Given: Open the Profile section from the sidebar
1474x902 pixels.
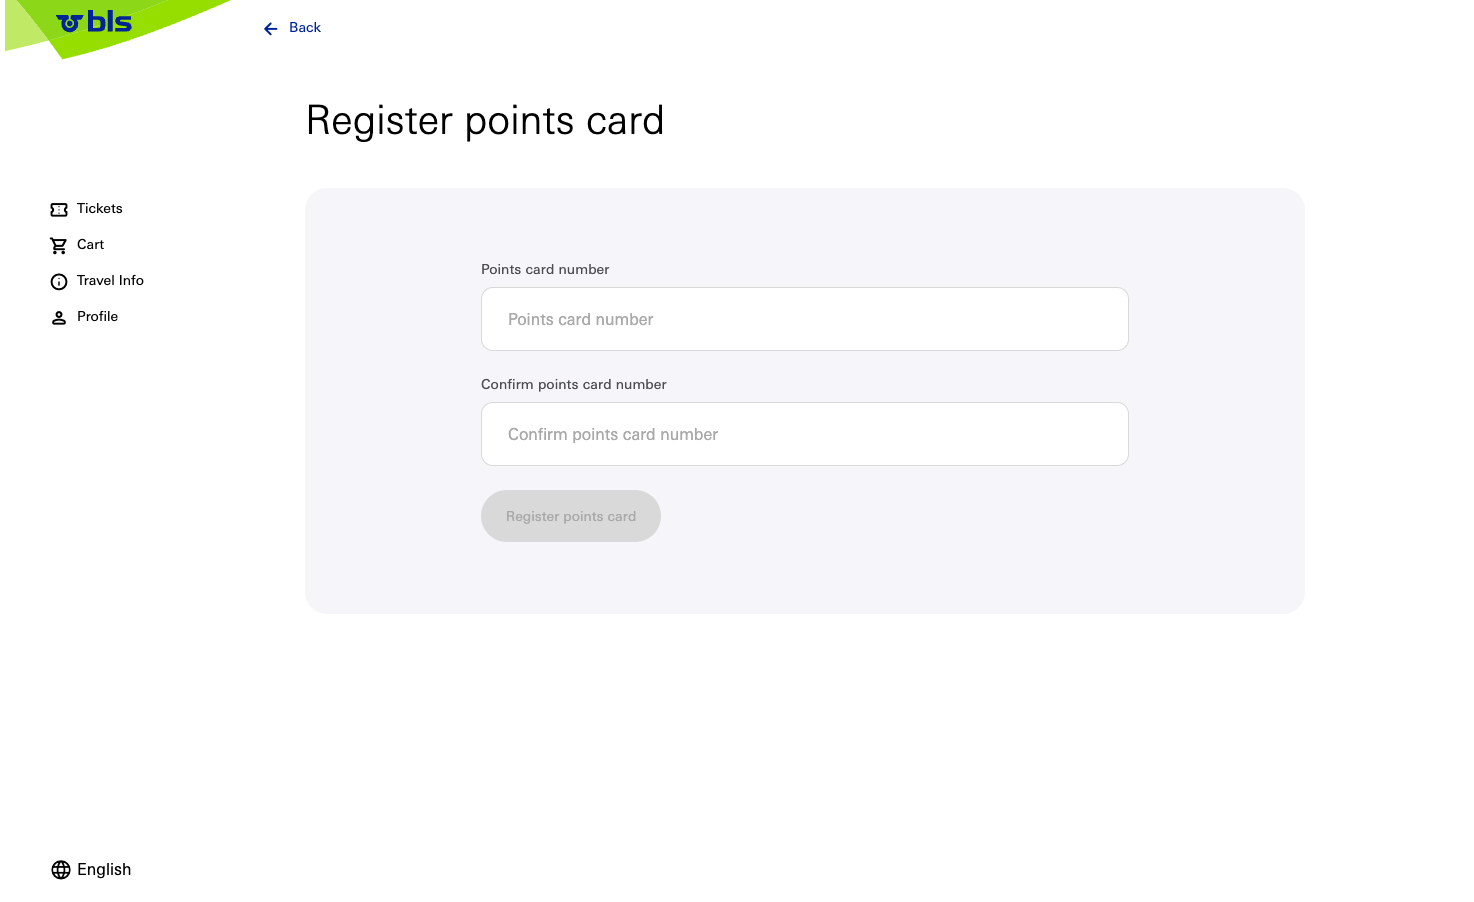Looking at the screenshot, I should point(97,316).
